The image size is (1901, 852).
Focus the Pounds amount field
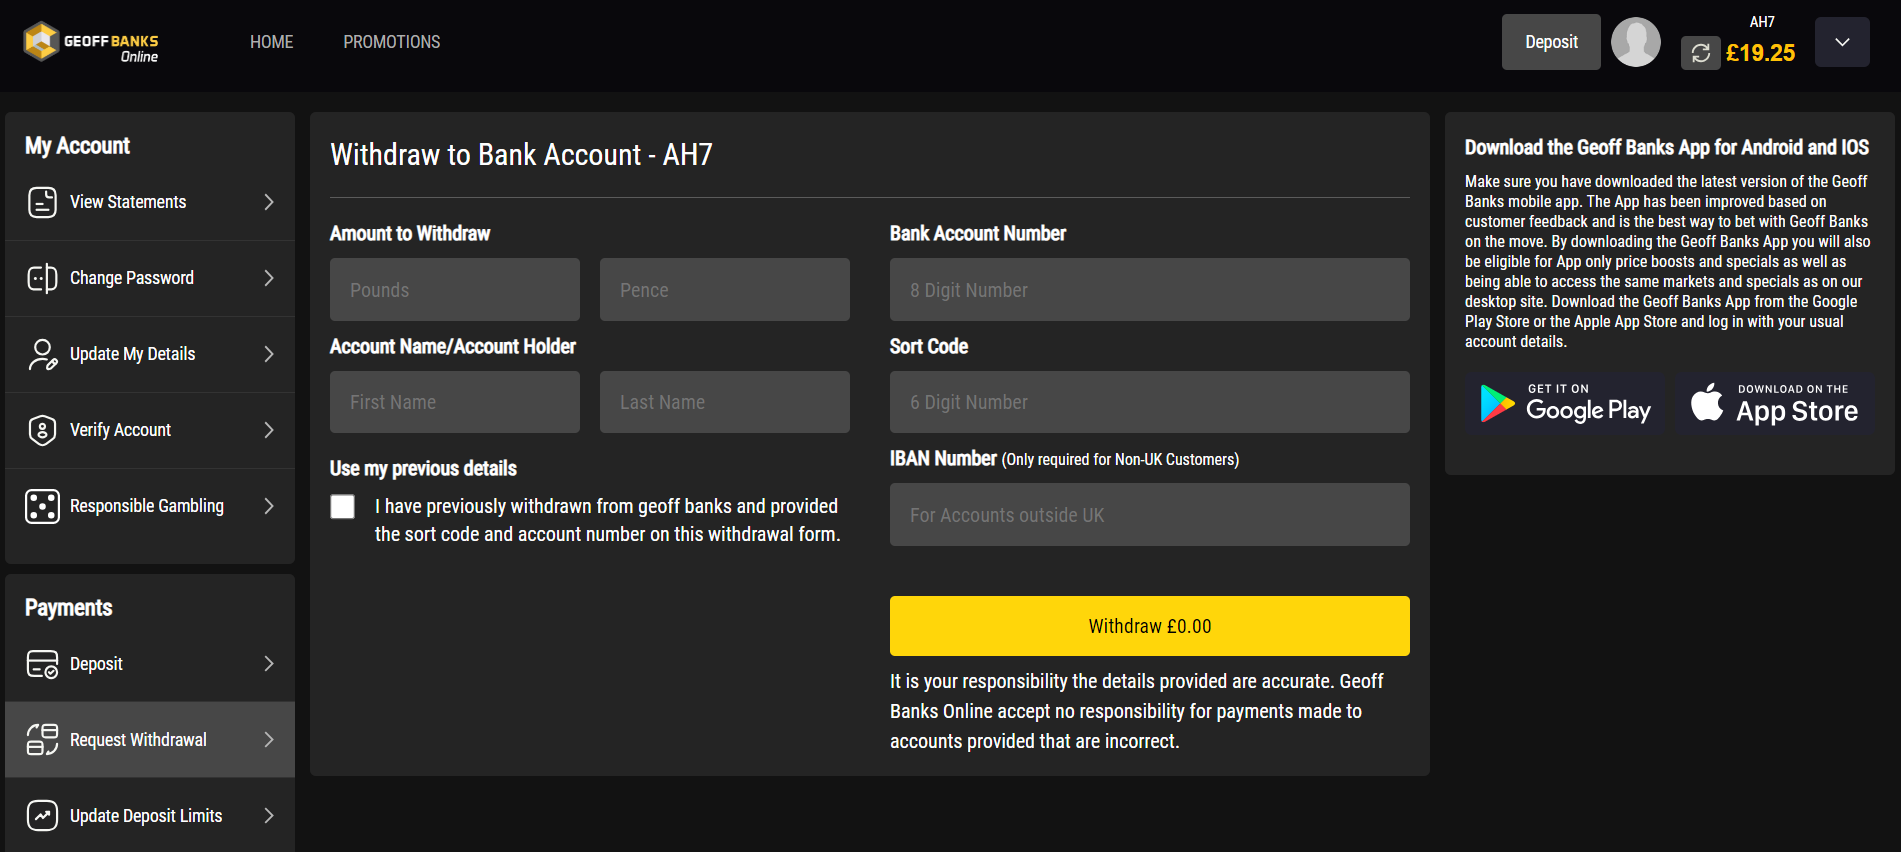click(x=455, y=290)
